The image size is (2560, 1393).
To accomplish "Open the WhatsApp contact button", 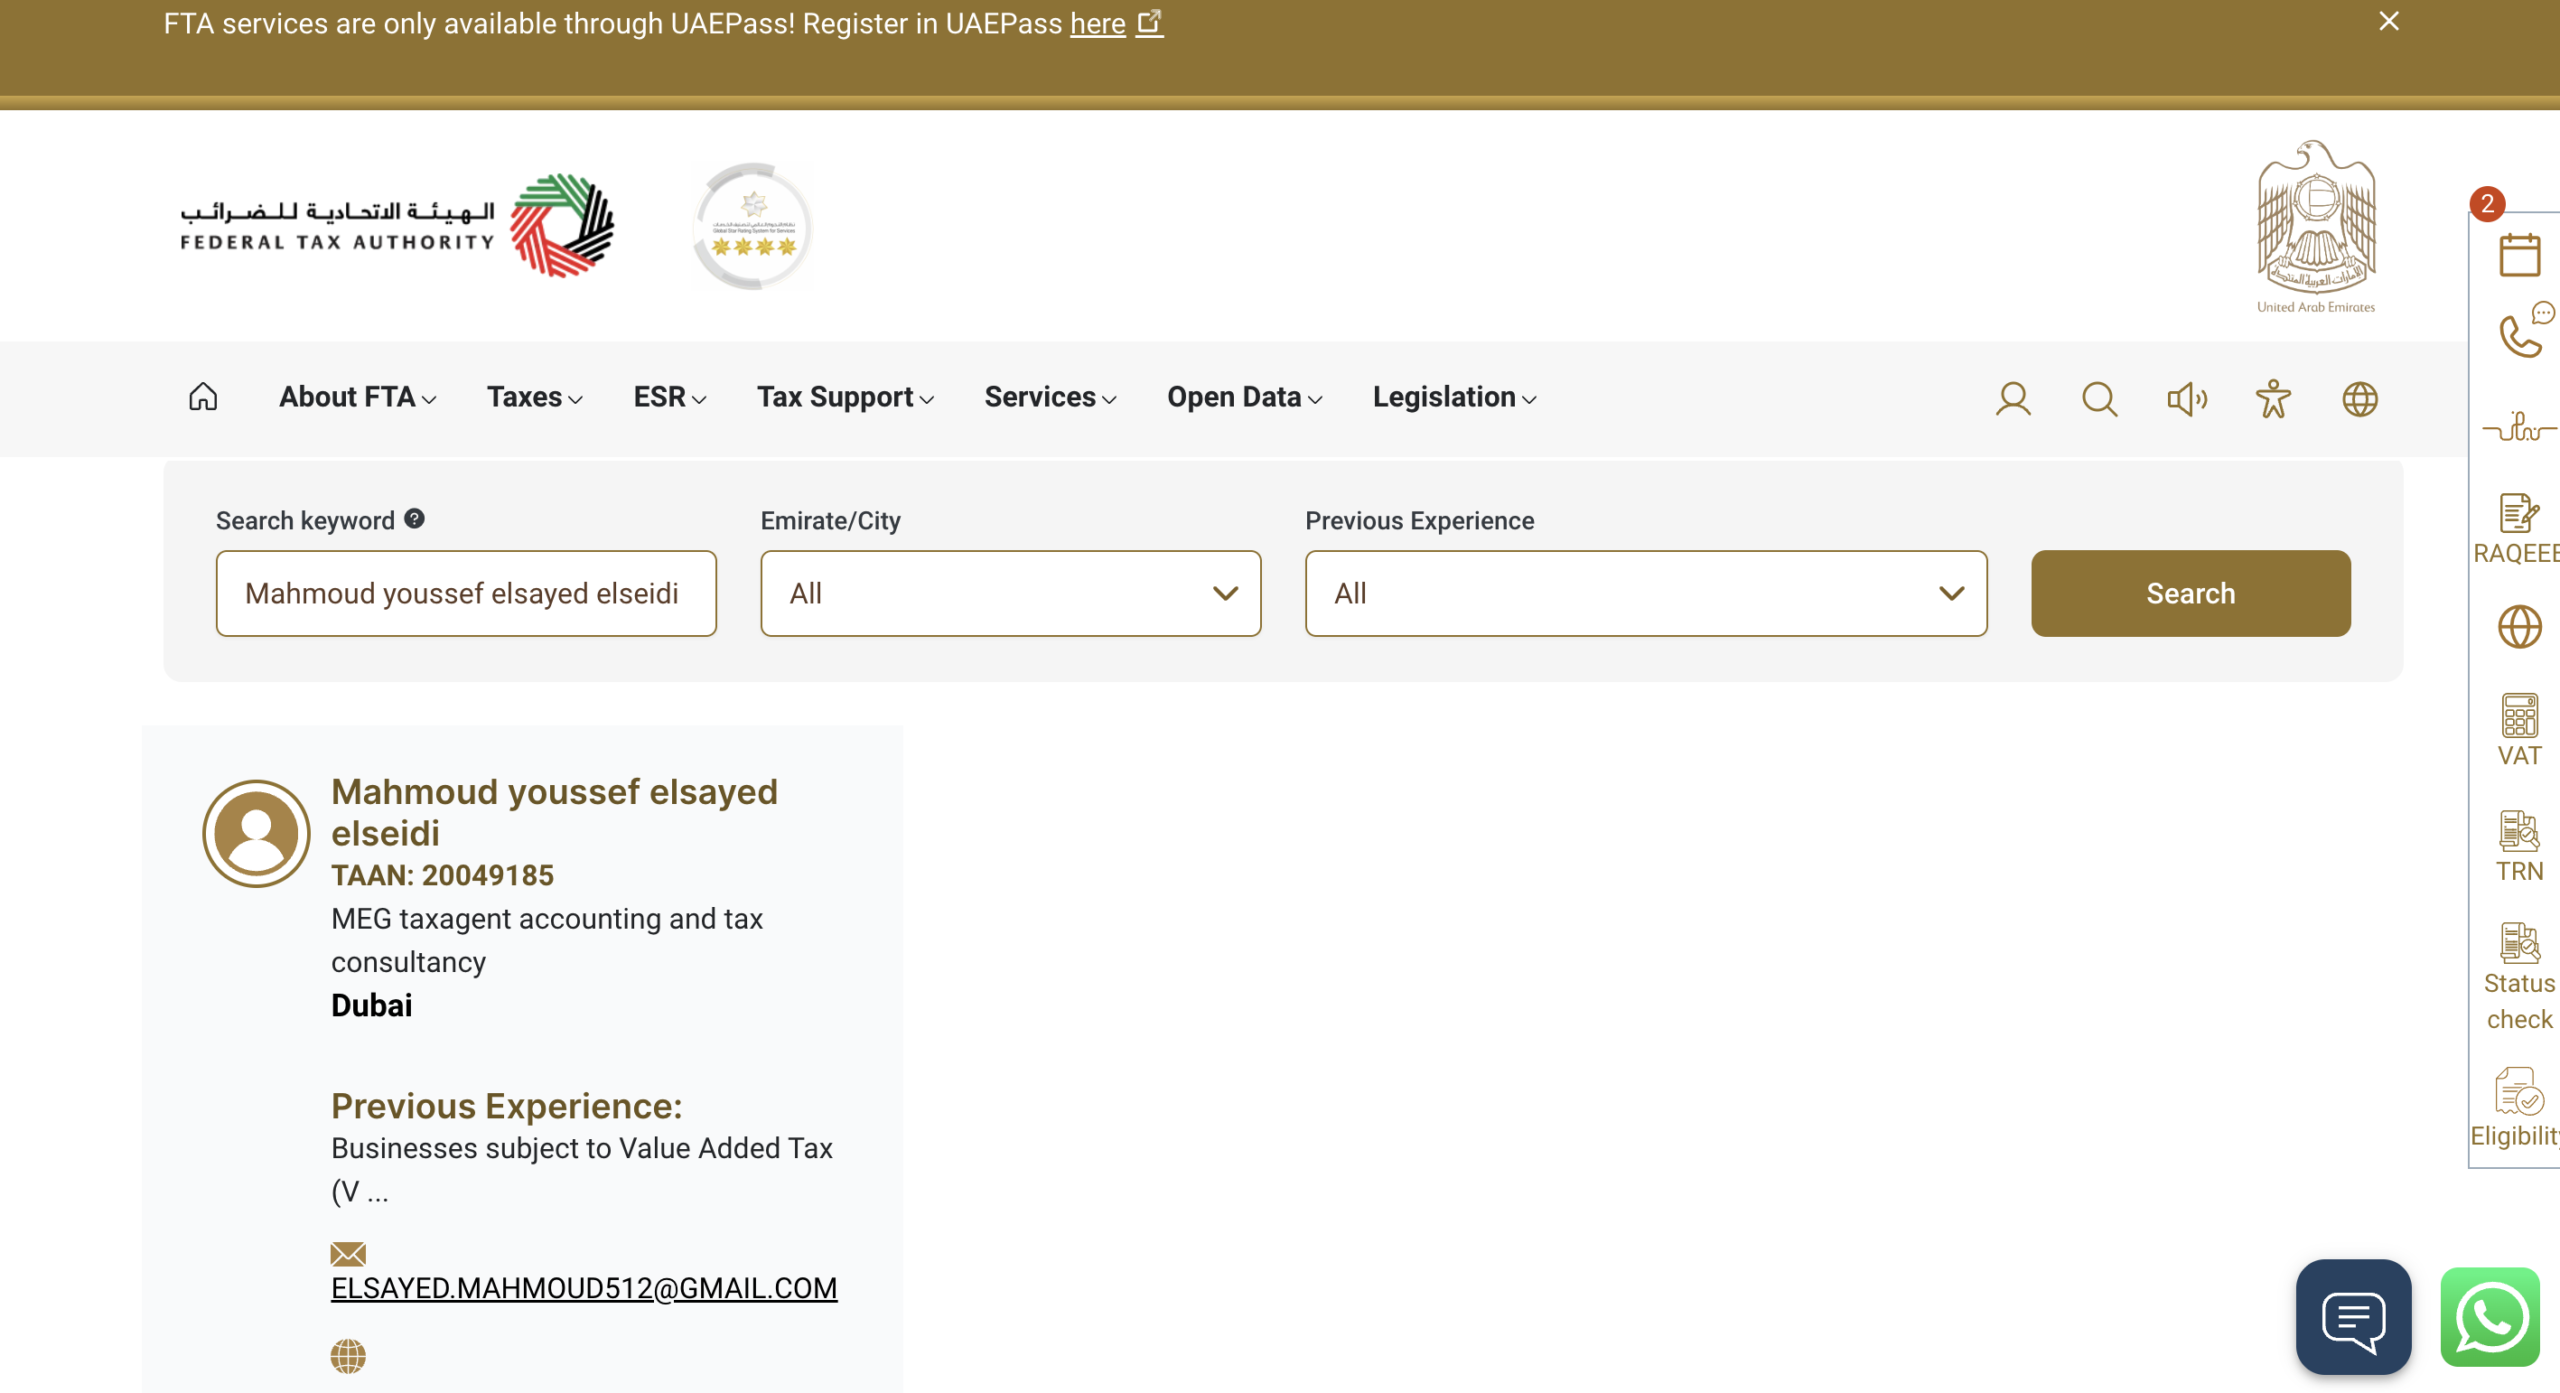I will 2490,1317.
